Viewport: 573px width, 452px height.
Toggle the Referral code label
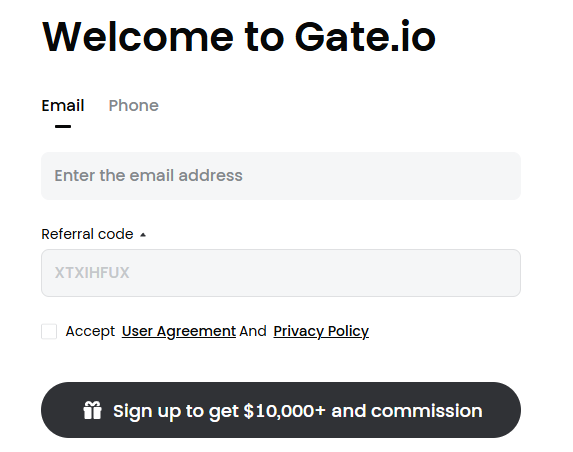coord(87,234)
